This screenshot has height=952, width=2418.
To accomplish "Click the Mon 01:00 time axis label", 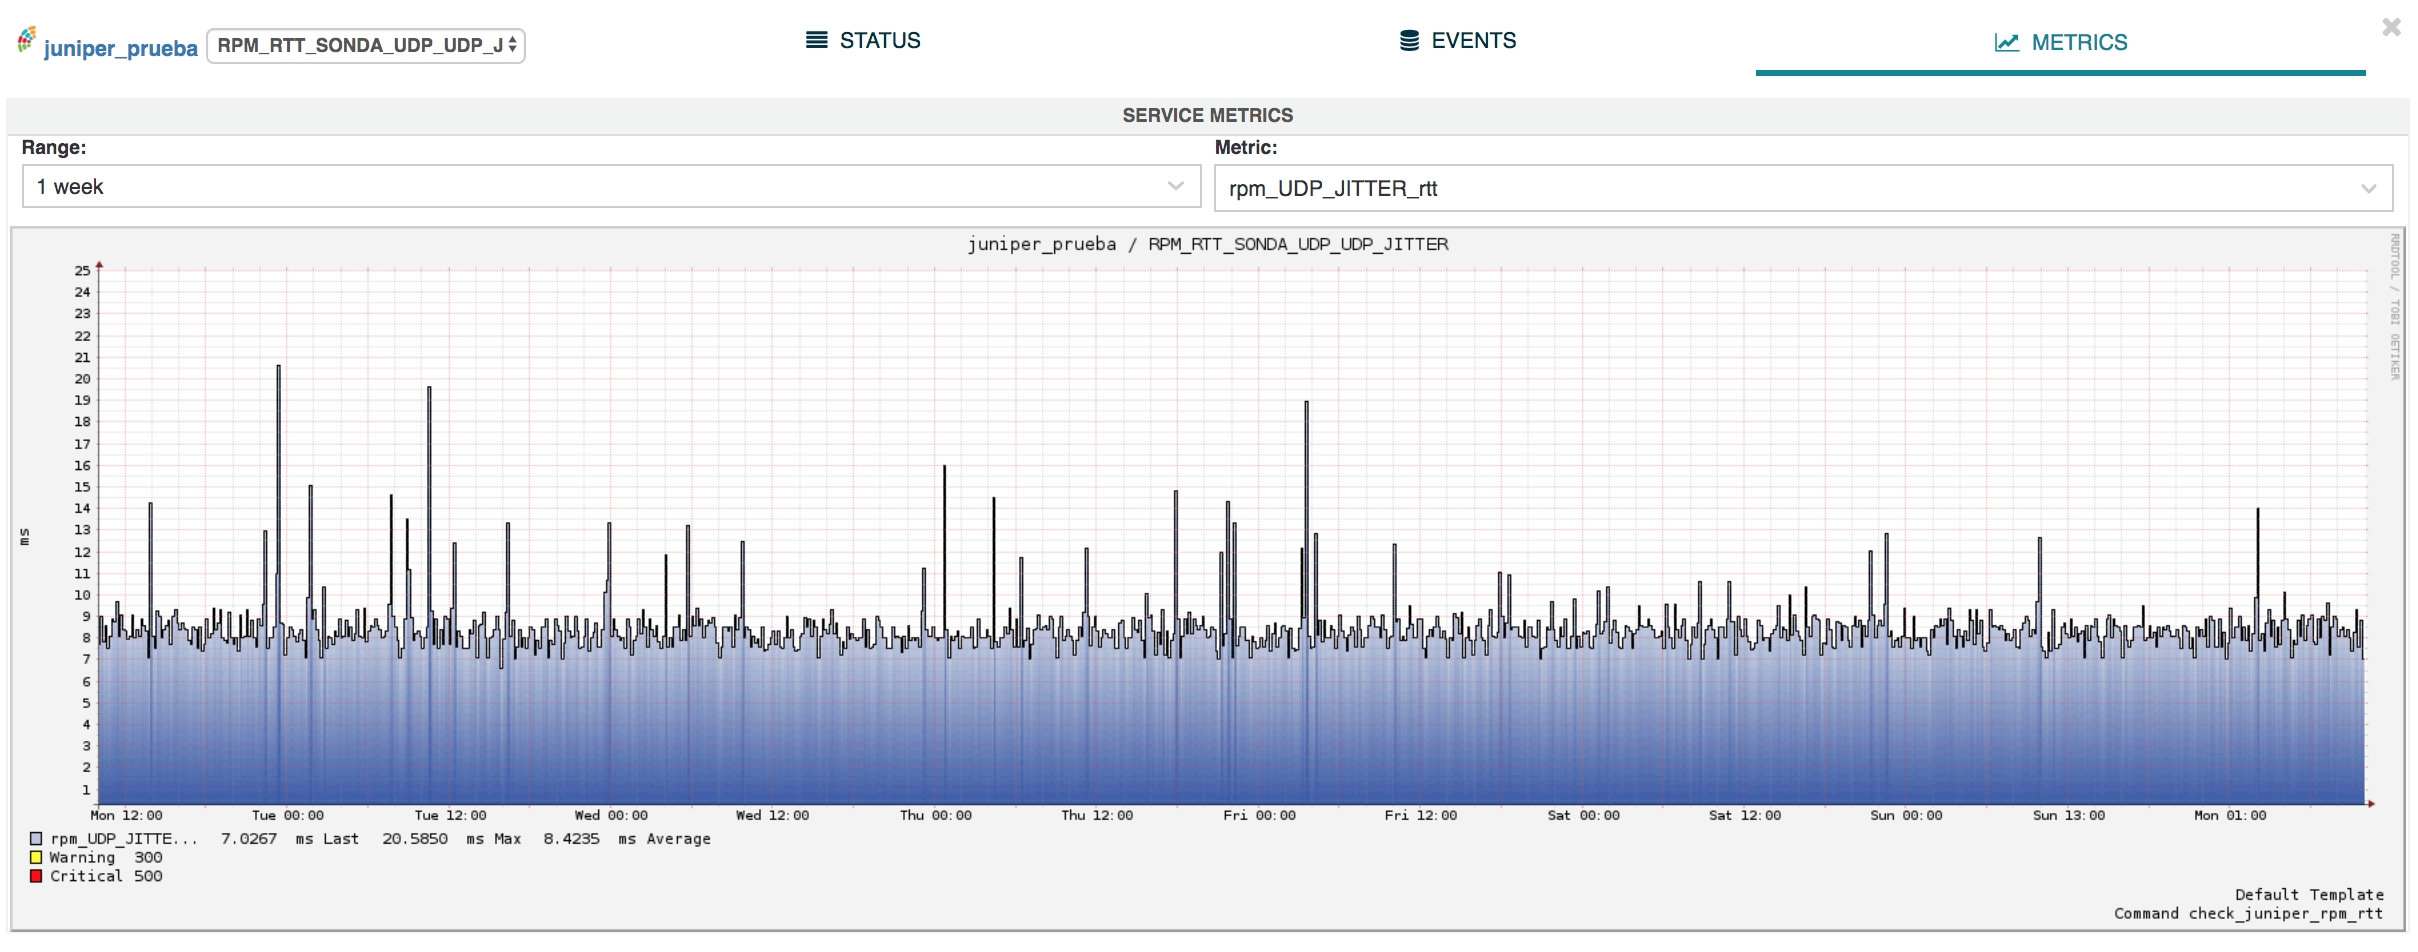I will [2230, 815].
